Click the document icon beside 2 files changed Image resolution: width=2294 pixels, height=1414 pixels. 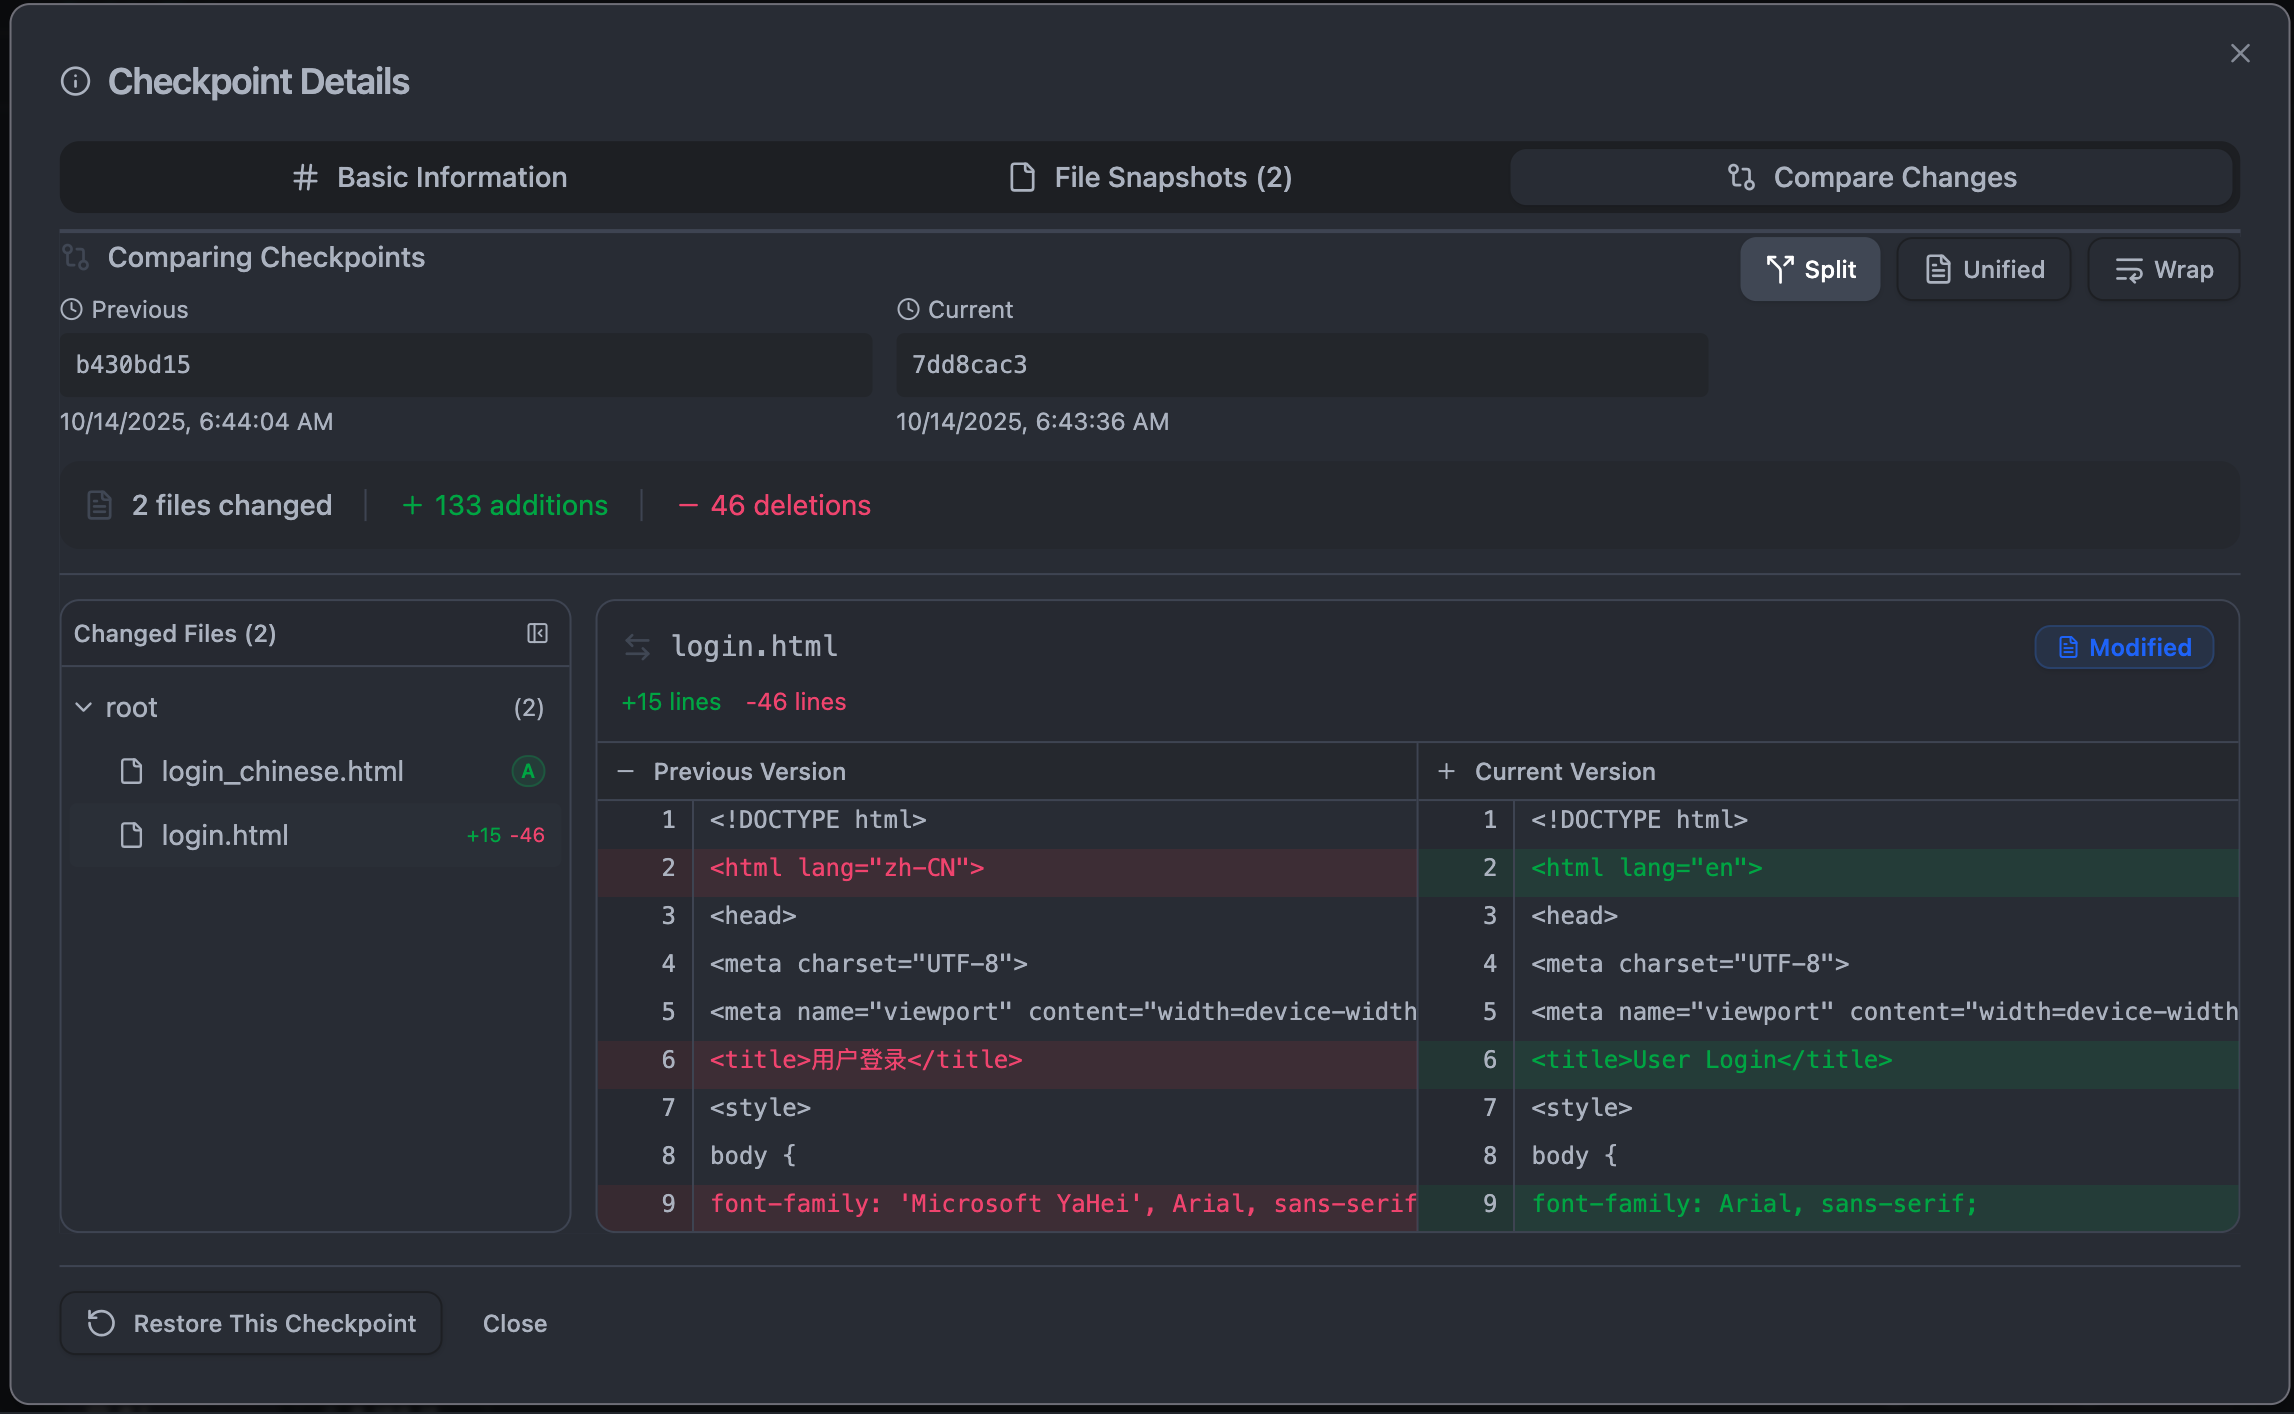point(99,505)
